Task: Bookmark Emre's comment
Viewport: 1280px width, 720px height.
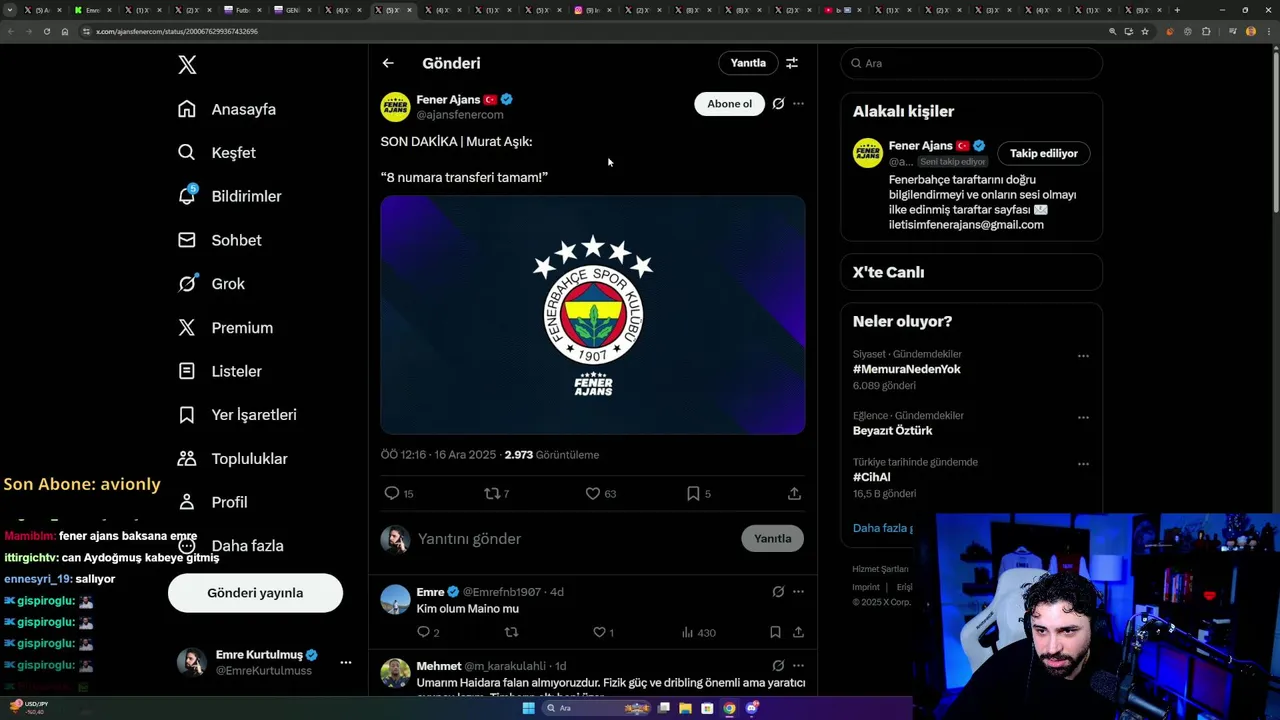Action: point(775,633)
